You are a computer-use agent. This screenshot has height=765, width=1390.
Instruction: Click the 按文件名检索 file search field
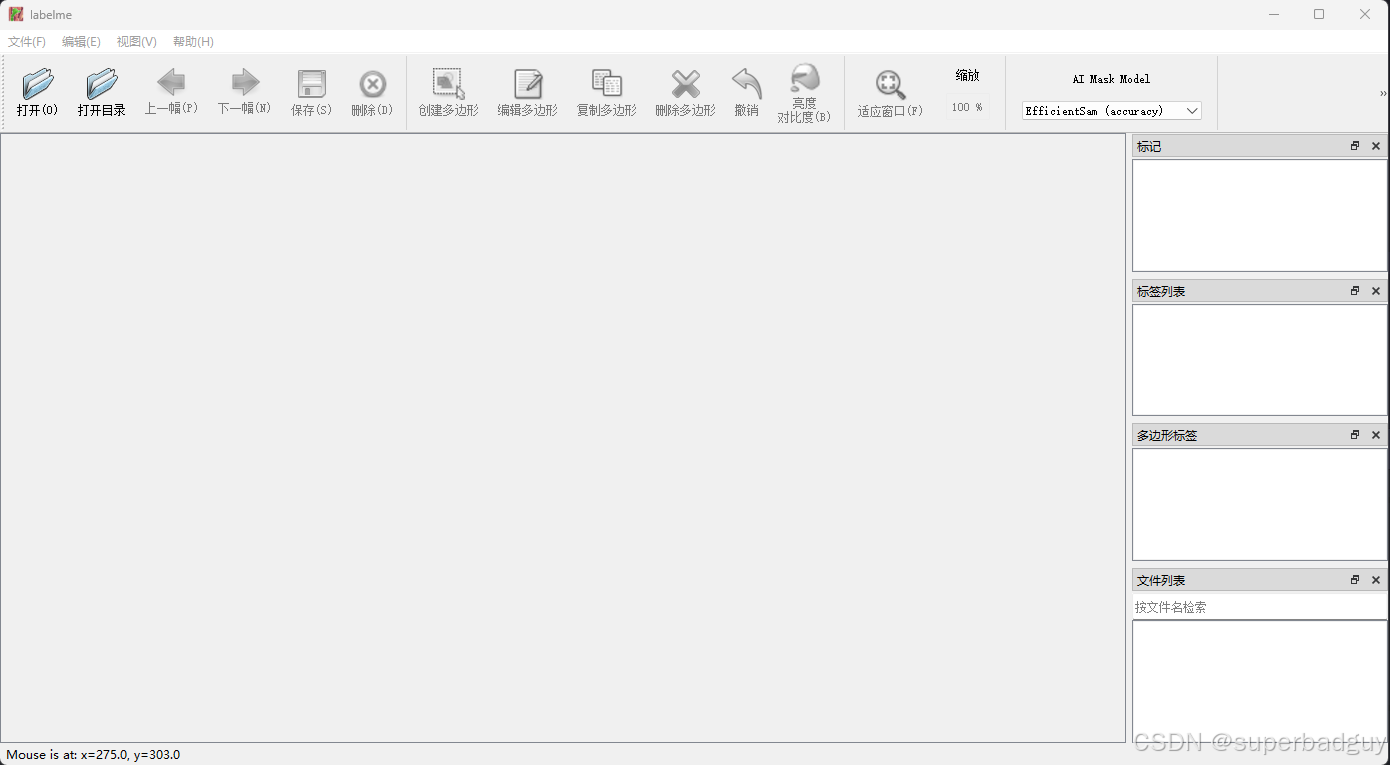click(x=1260, y=607)
